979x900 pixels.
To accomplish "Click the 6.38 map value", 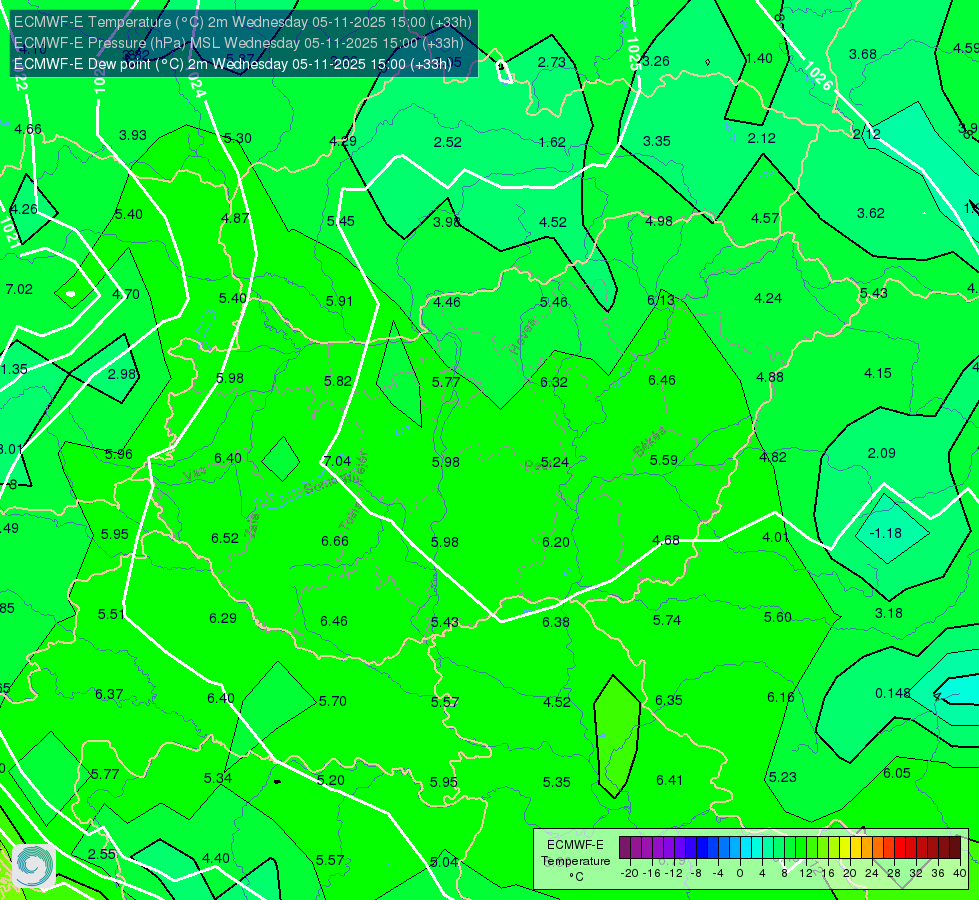I will tap(556, 622).
